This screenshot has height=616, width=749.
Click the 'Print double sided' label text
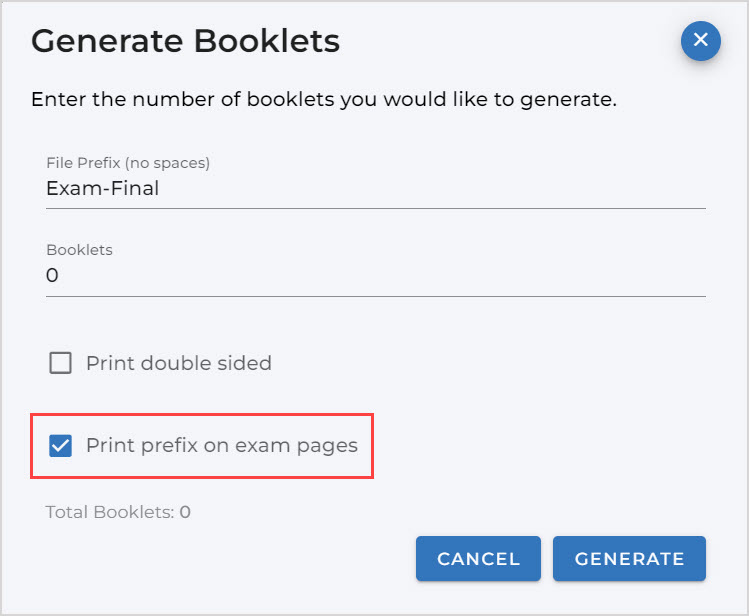[x=178, y=363]
